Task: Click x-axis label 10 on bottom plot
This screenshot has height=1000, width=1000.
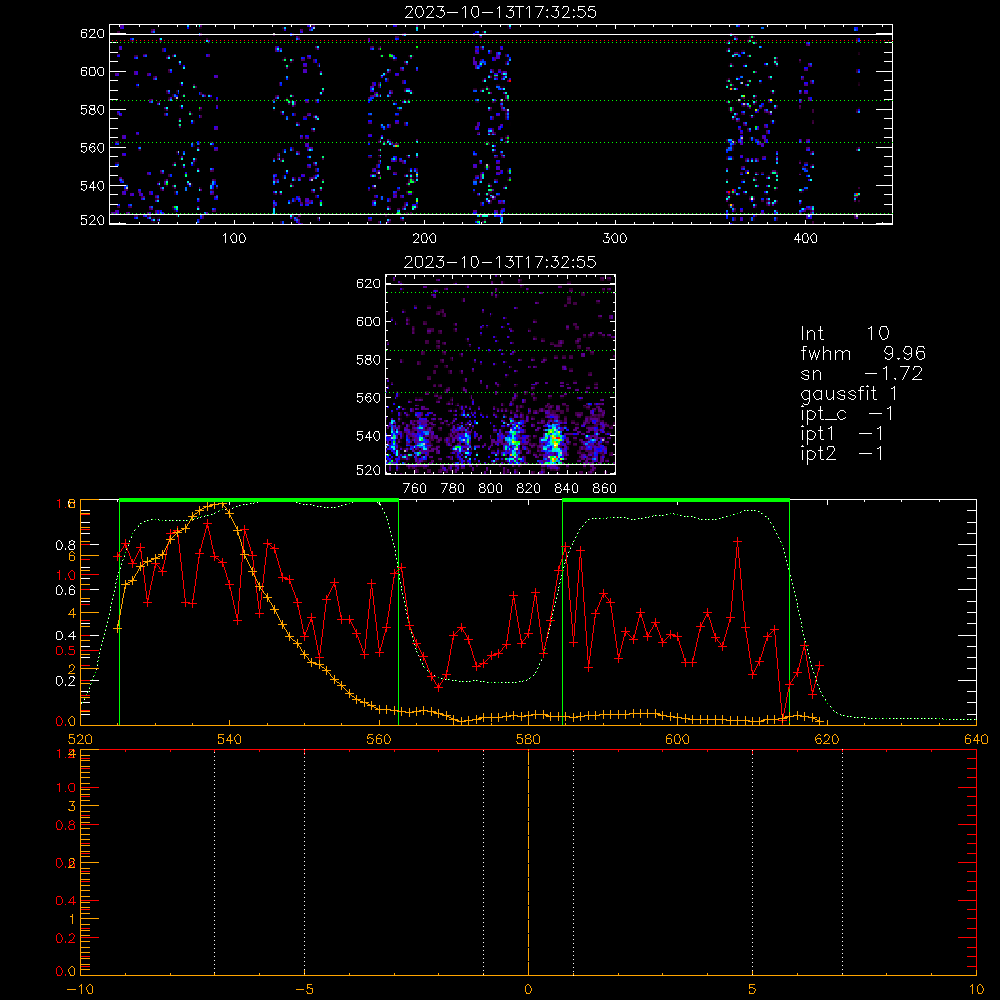Action: (x=976, y=990)
